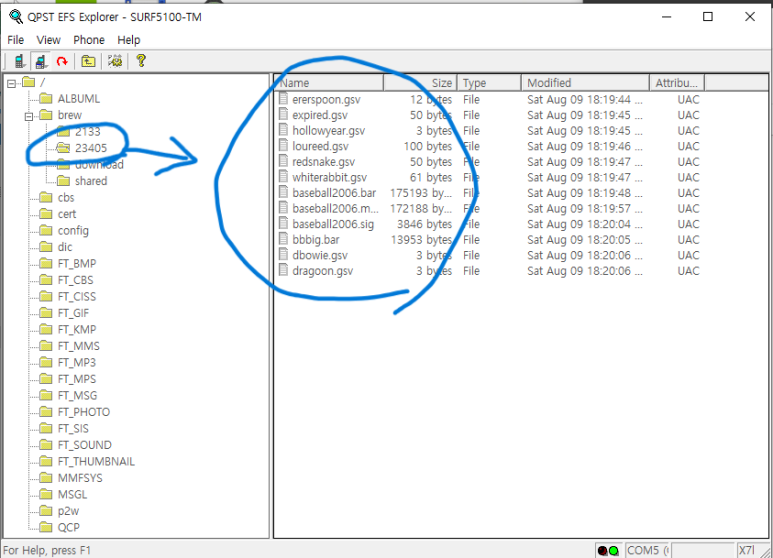Image resolution: width=773 pixels, height=558 pixels.
Task: Click the red status LED in status bar
Action: click(602, 551)
